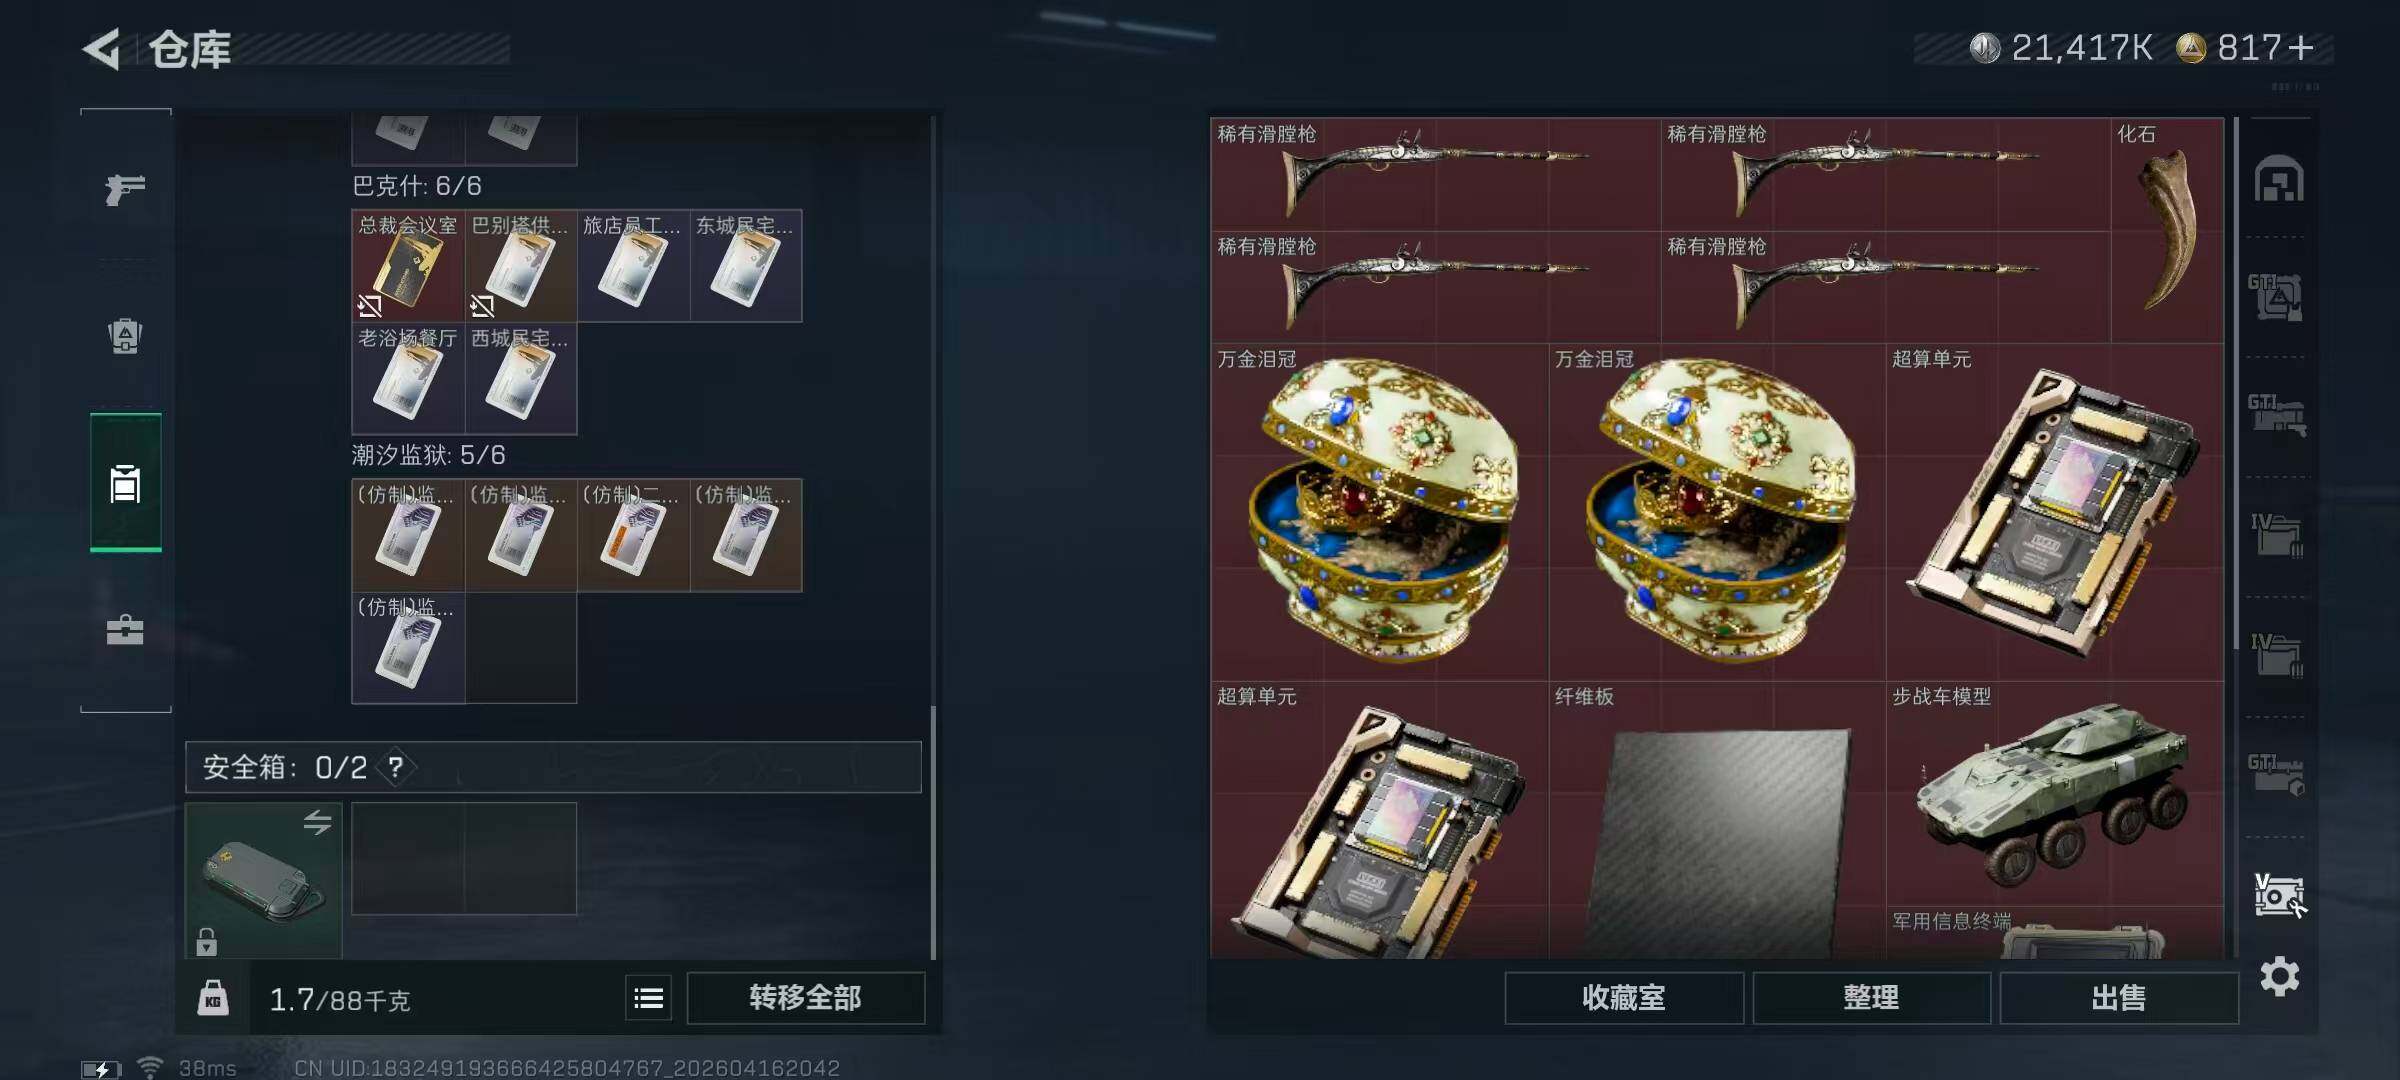
Task: Open the weapons category pistol icon
Action: (125, 188)
